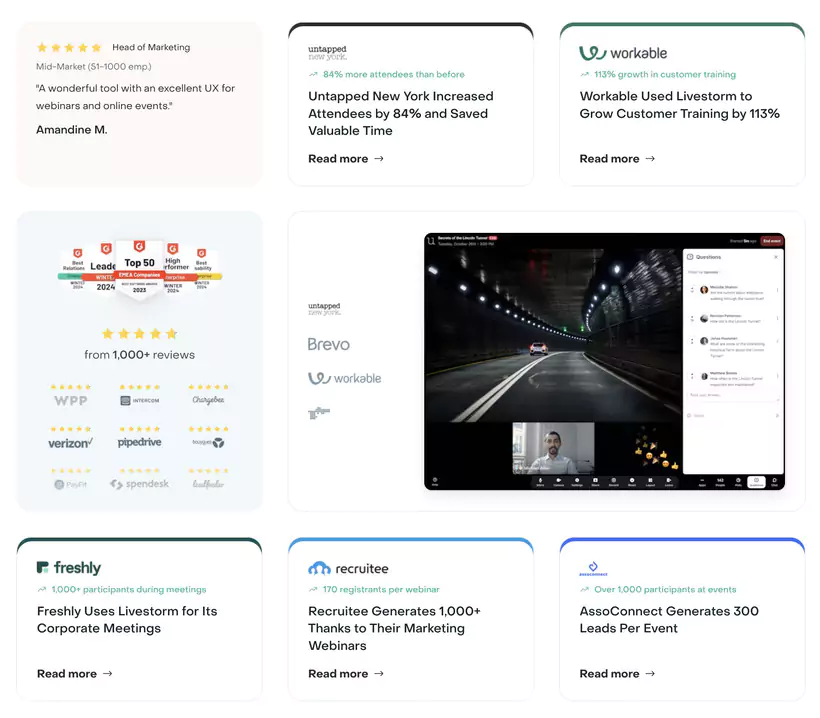820x718 pixels.
Task: Turn off the camera
Action: (x=558, y=481)
